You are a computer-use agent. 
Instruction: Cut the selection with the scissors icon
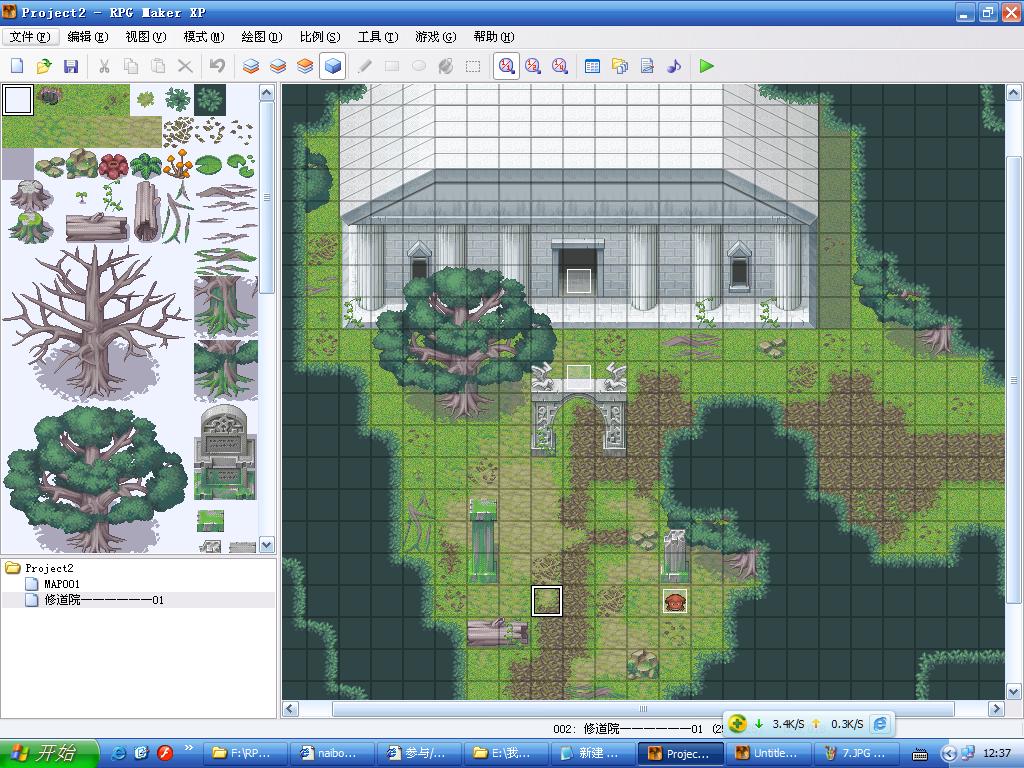coord(104,66)
